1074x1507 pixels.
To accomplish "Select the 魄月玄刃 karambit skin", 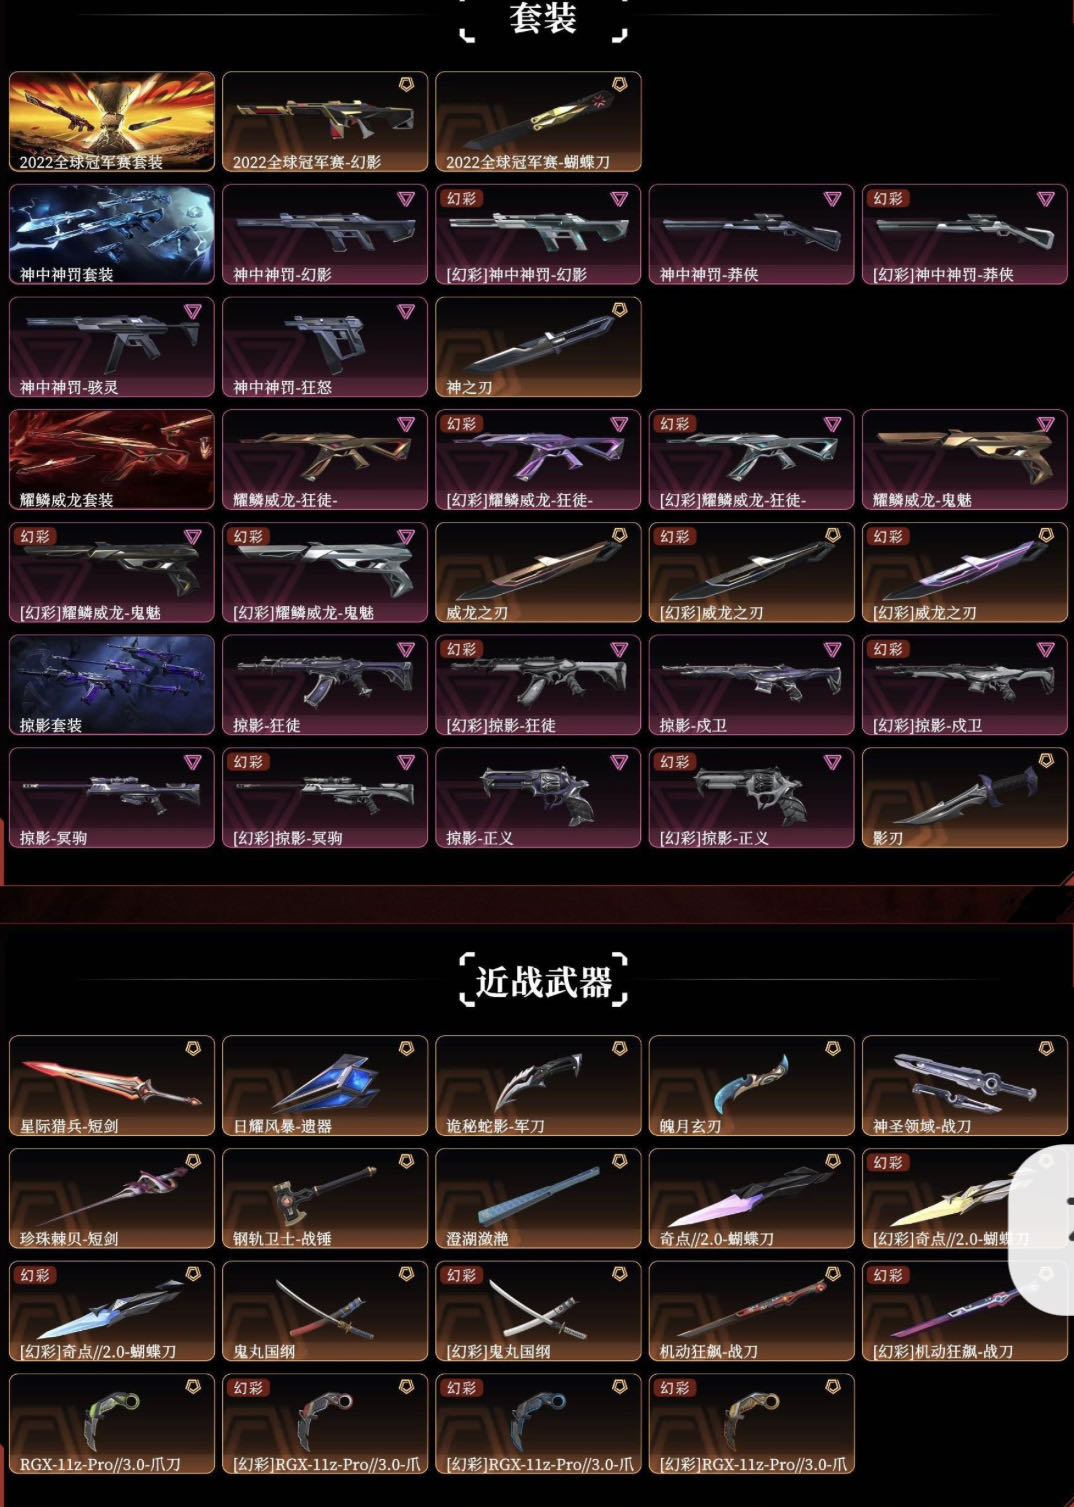I will (751, 1086).
